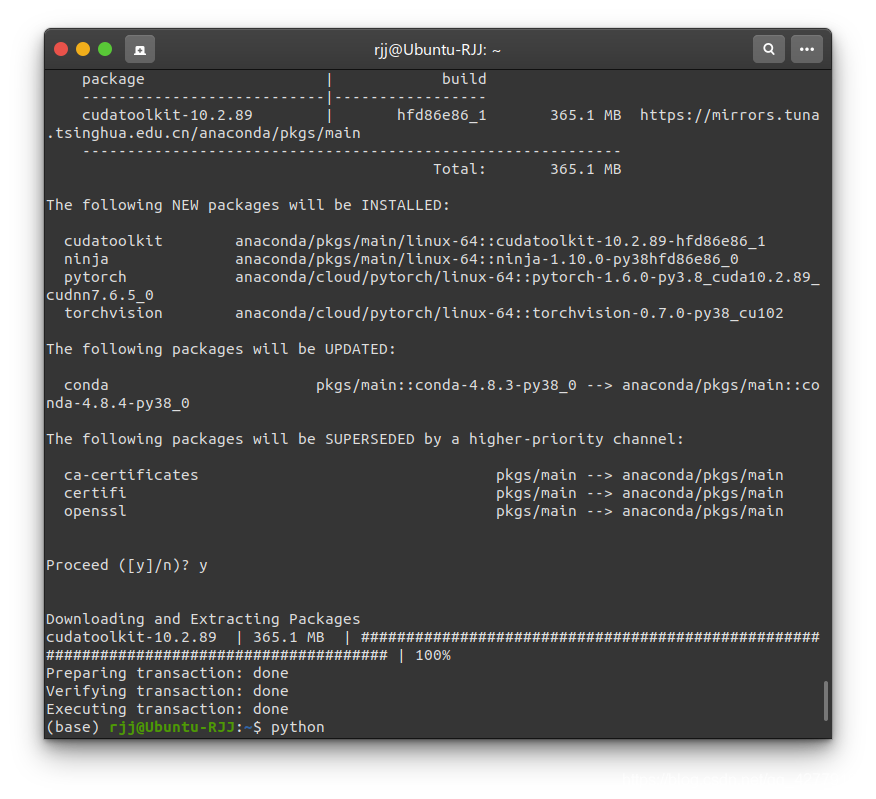Click 'Downloading and Extracting Packages' heading

coord(203,619)
